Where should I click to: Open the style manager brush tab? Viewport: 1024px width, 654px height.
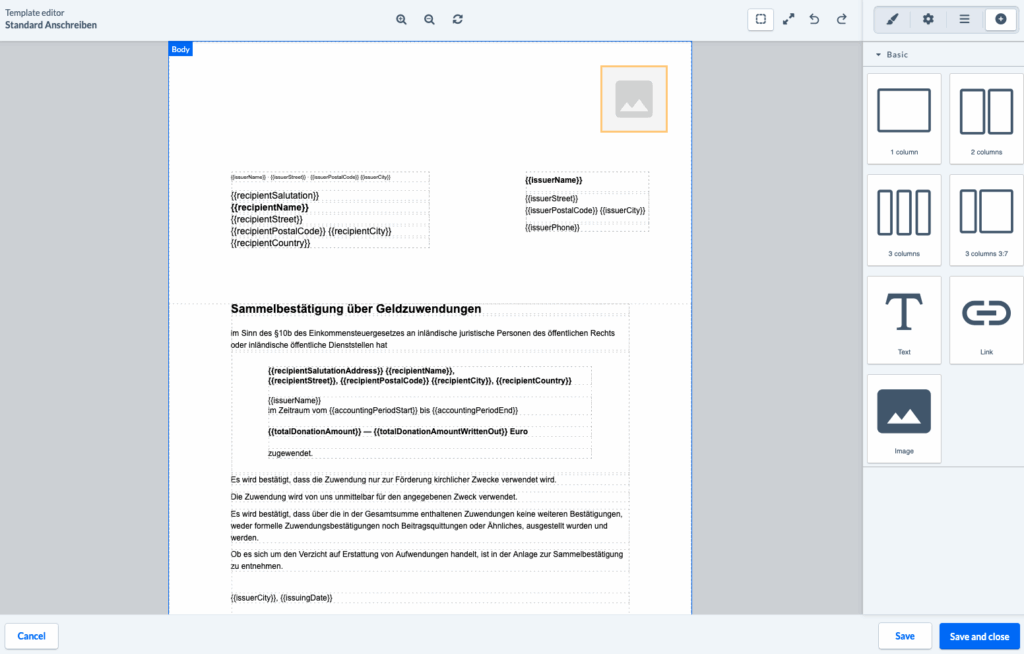[x=893, y=19]
